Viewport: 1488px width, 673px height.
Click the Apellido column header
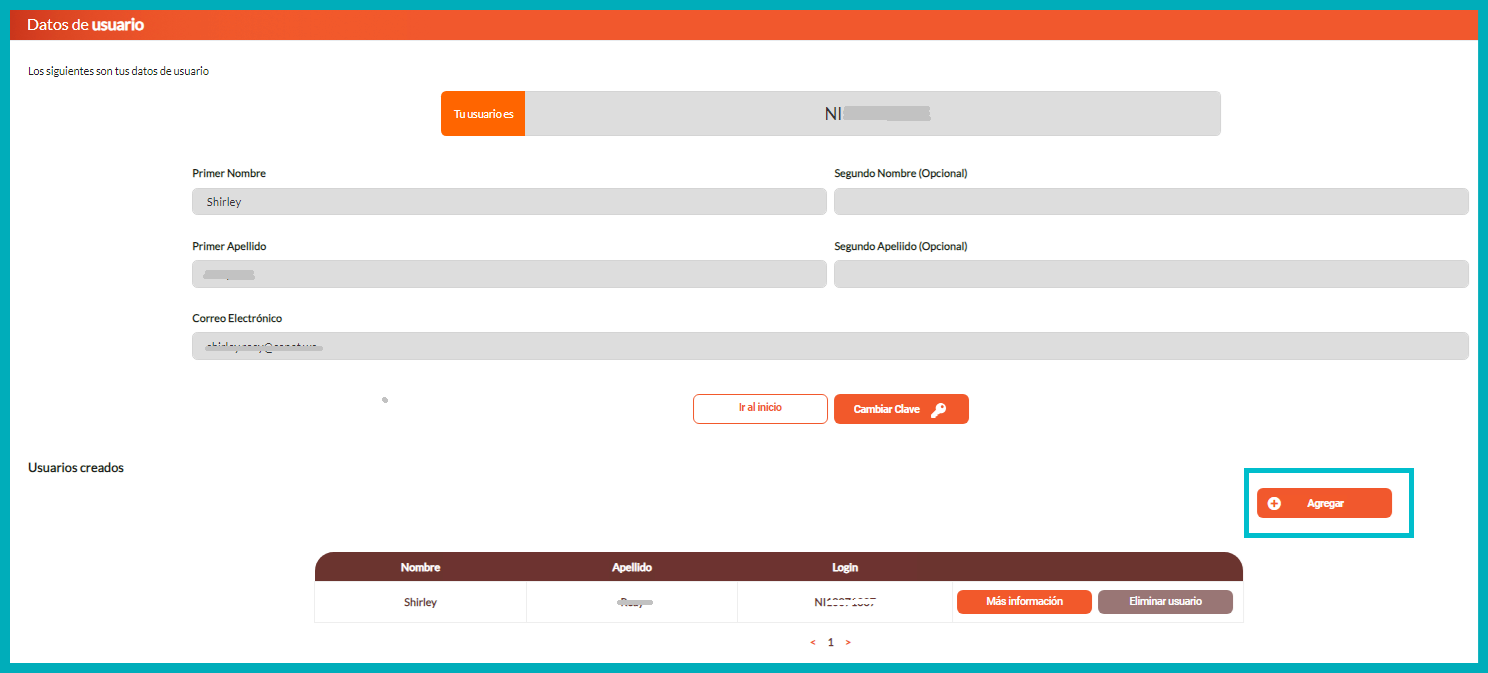coord(632,567)
